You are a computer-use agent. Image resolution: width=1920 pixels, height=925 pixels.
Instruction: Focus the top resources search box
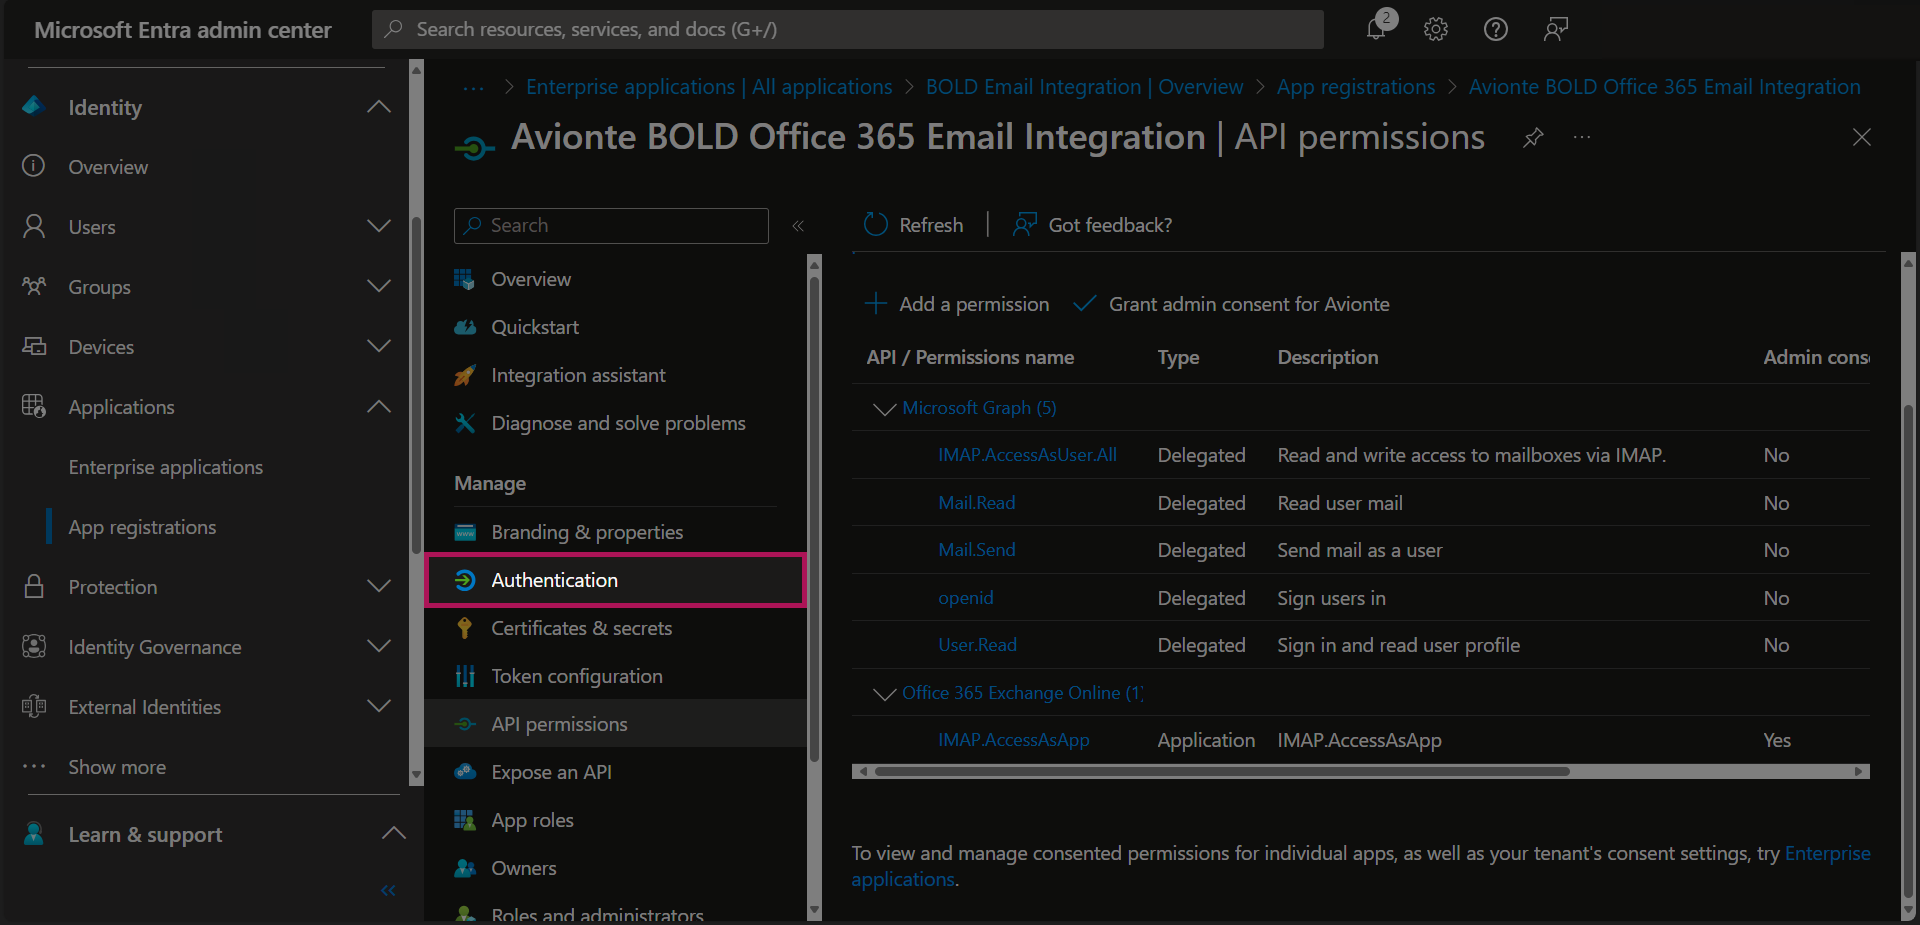848,29
